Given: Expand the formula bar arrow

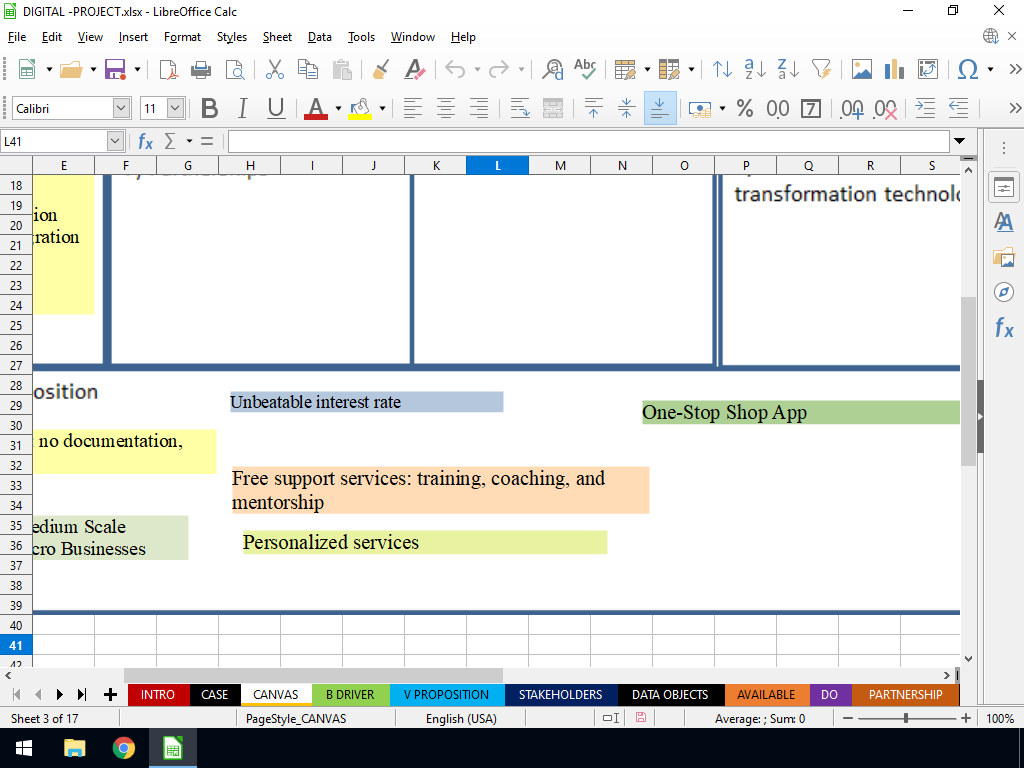Looking at the screenshot, I should (959, 141).
